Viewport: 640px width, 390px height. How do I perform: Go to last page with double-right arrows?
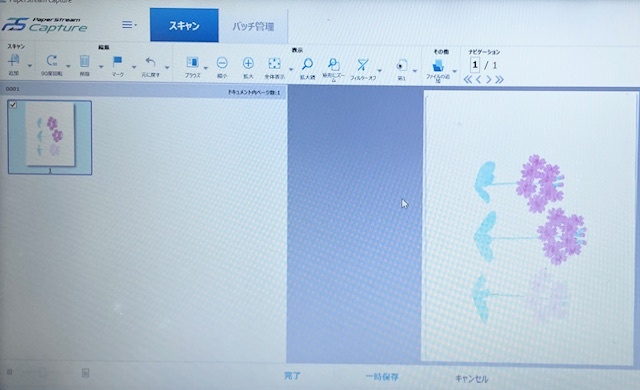pyautogui.click(x=499, y=80)
